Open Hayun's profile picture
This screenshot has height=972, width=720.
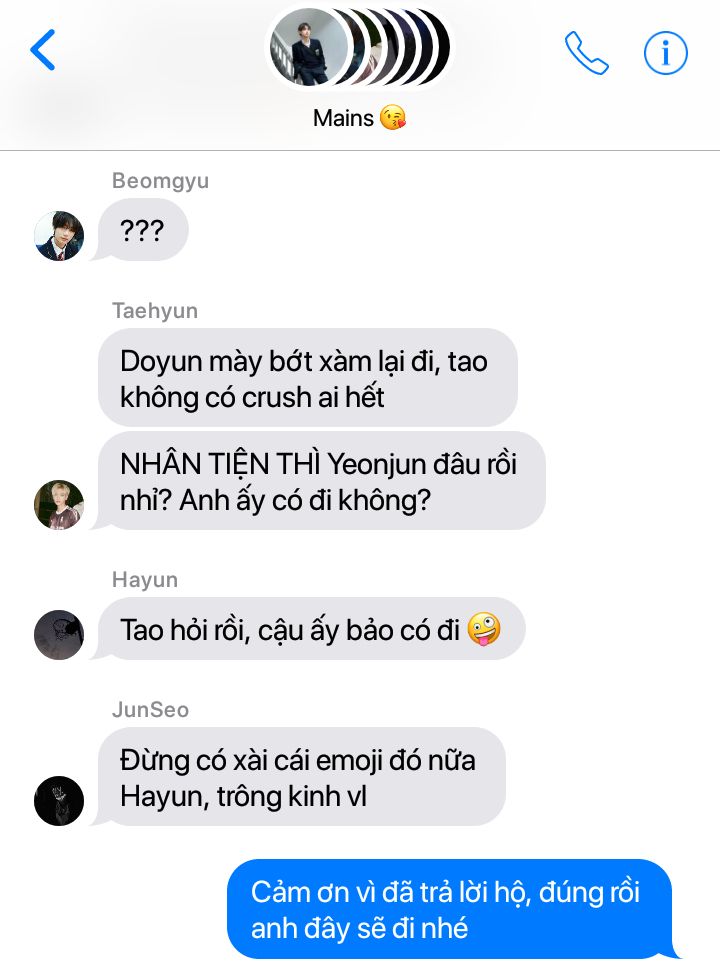tap(59, 635)
